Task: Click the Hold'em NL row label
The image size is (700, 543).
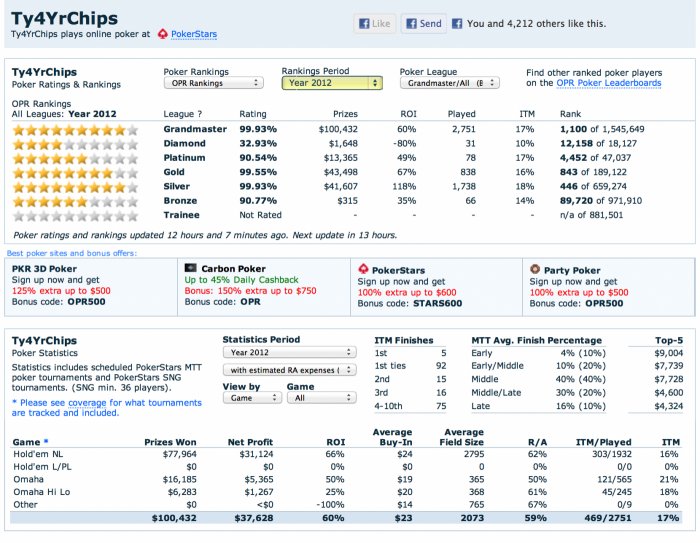Action: click(x=38, y=454)
